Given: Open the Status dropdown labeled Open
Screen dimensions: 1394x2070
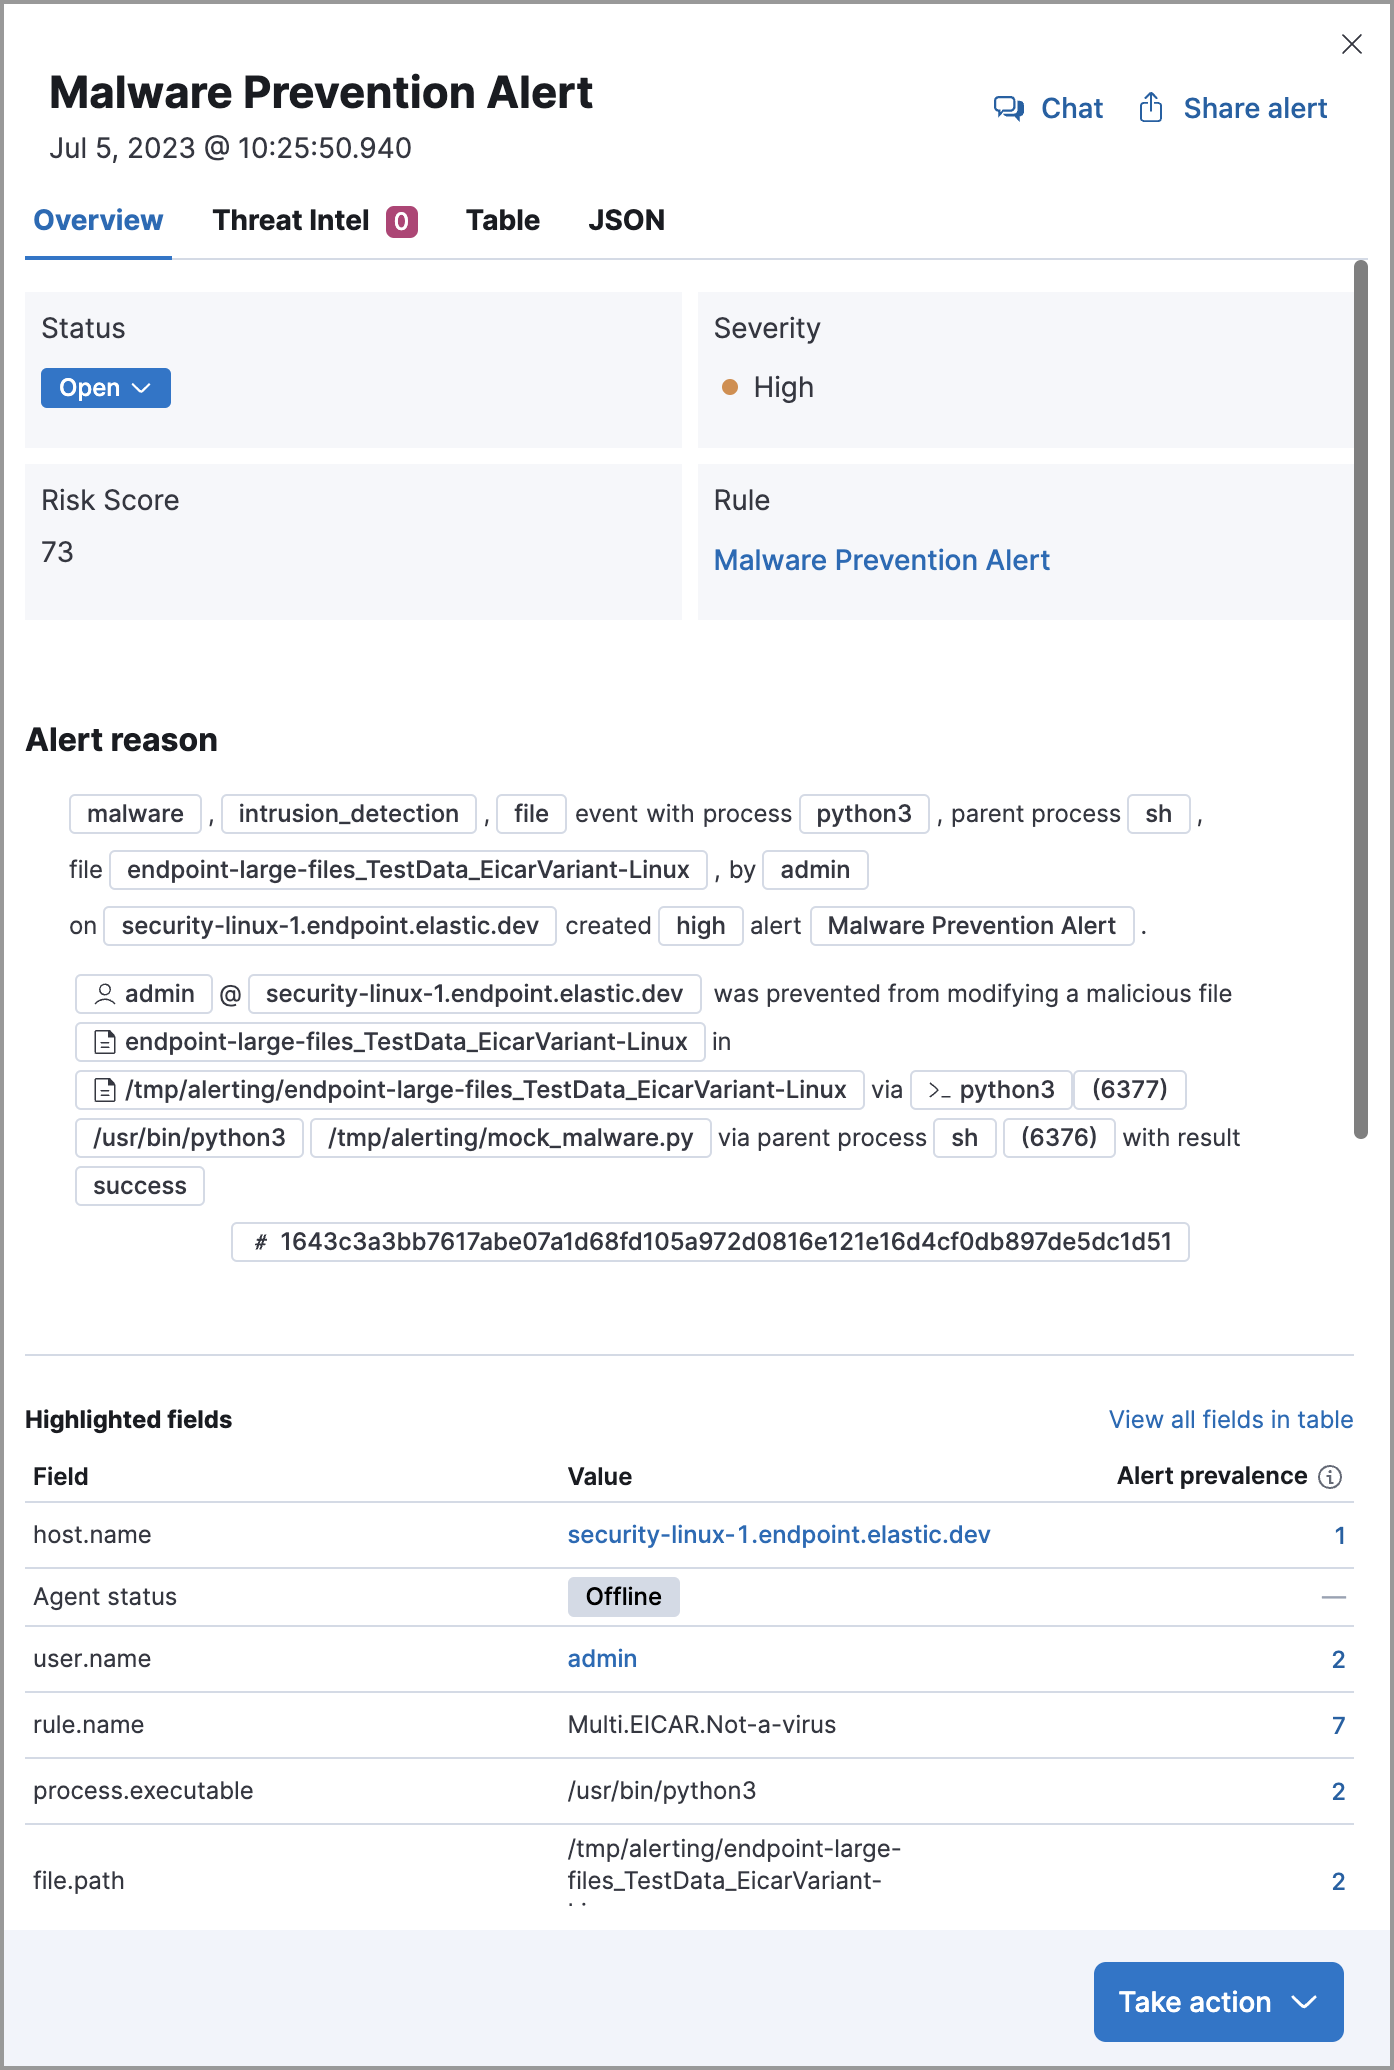Looking at the screenshot, I should click(105, 388).
